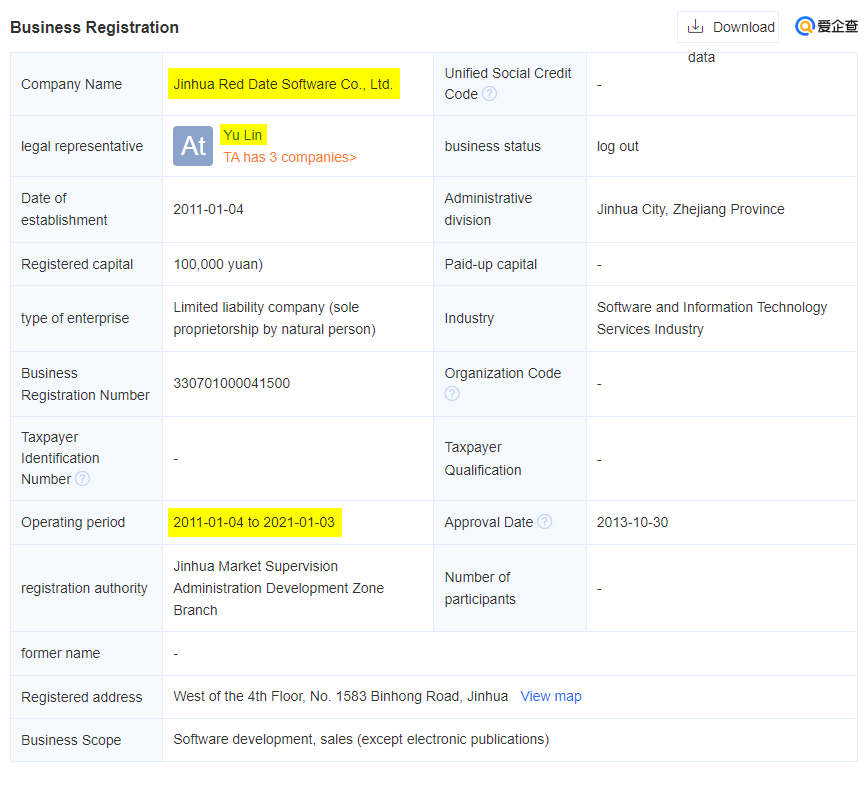Click the approval date value 2013-10-30

(632, 522)
